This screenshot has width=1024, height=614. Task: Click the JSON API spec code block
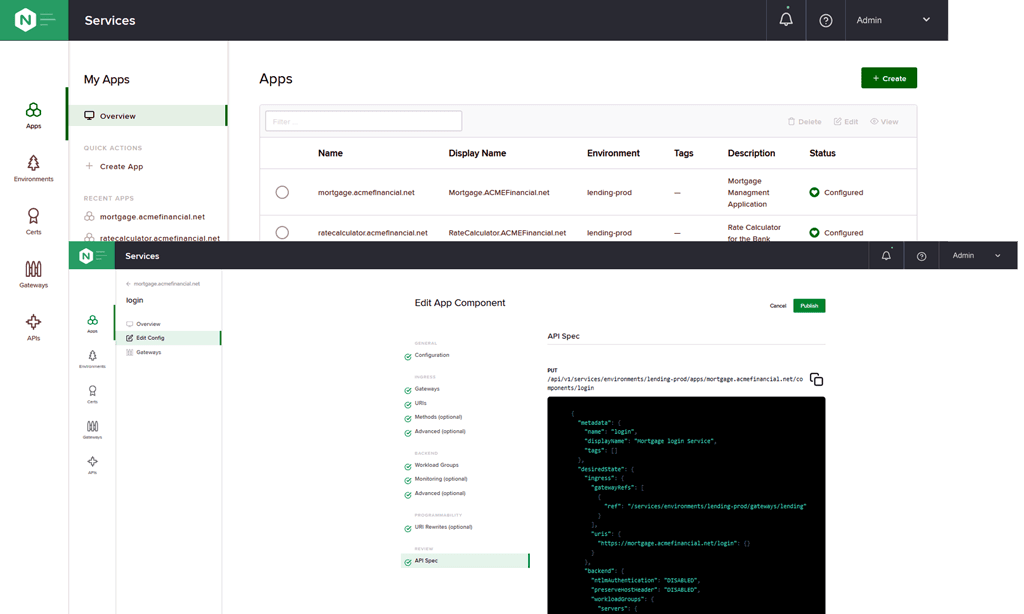click(x=686, y=505)
